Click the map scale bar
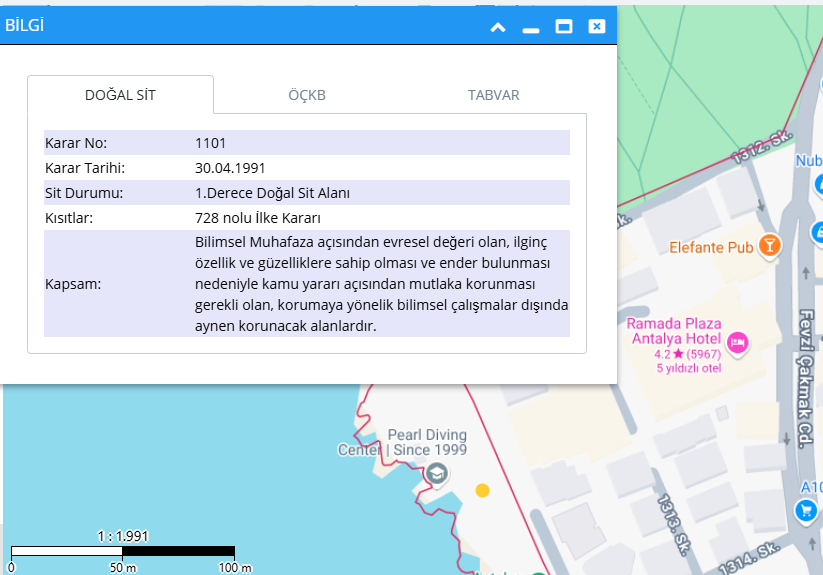Viewport: 823px width, 575px height. pos(122,551)
